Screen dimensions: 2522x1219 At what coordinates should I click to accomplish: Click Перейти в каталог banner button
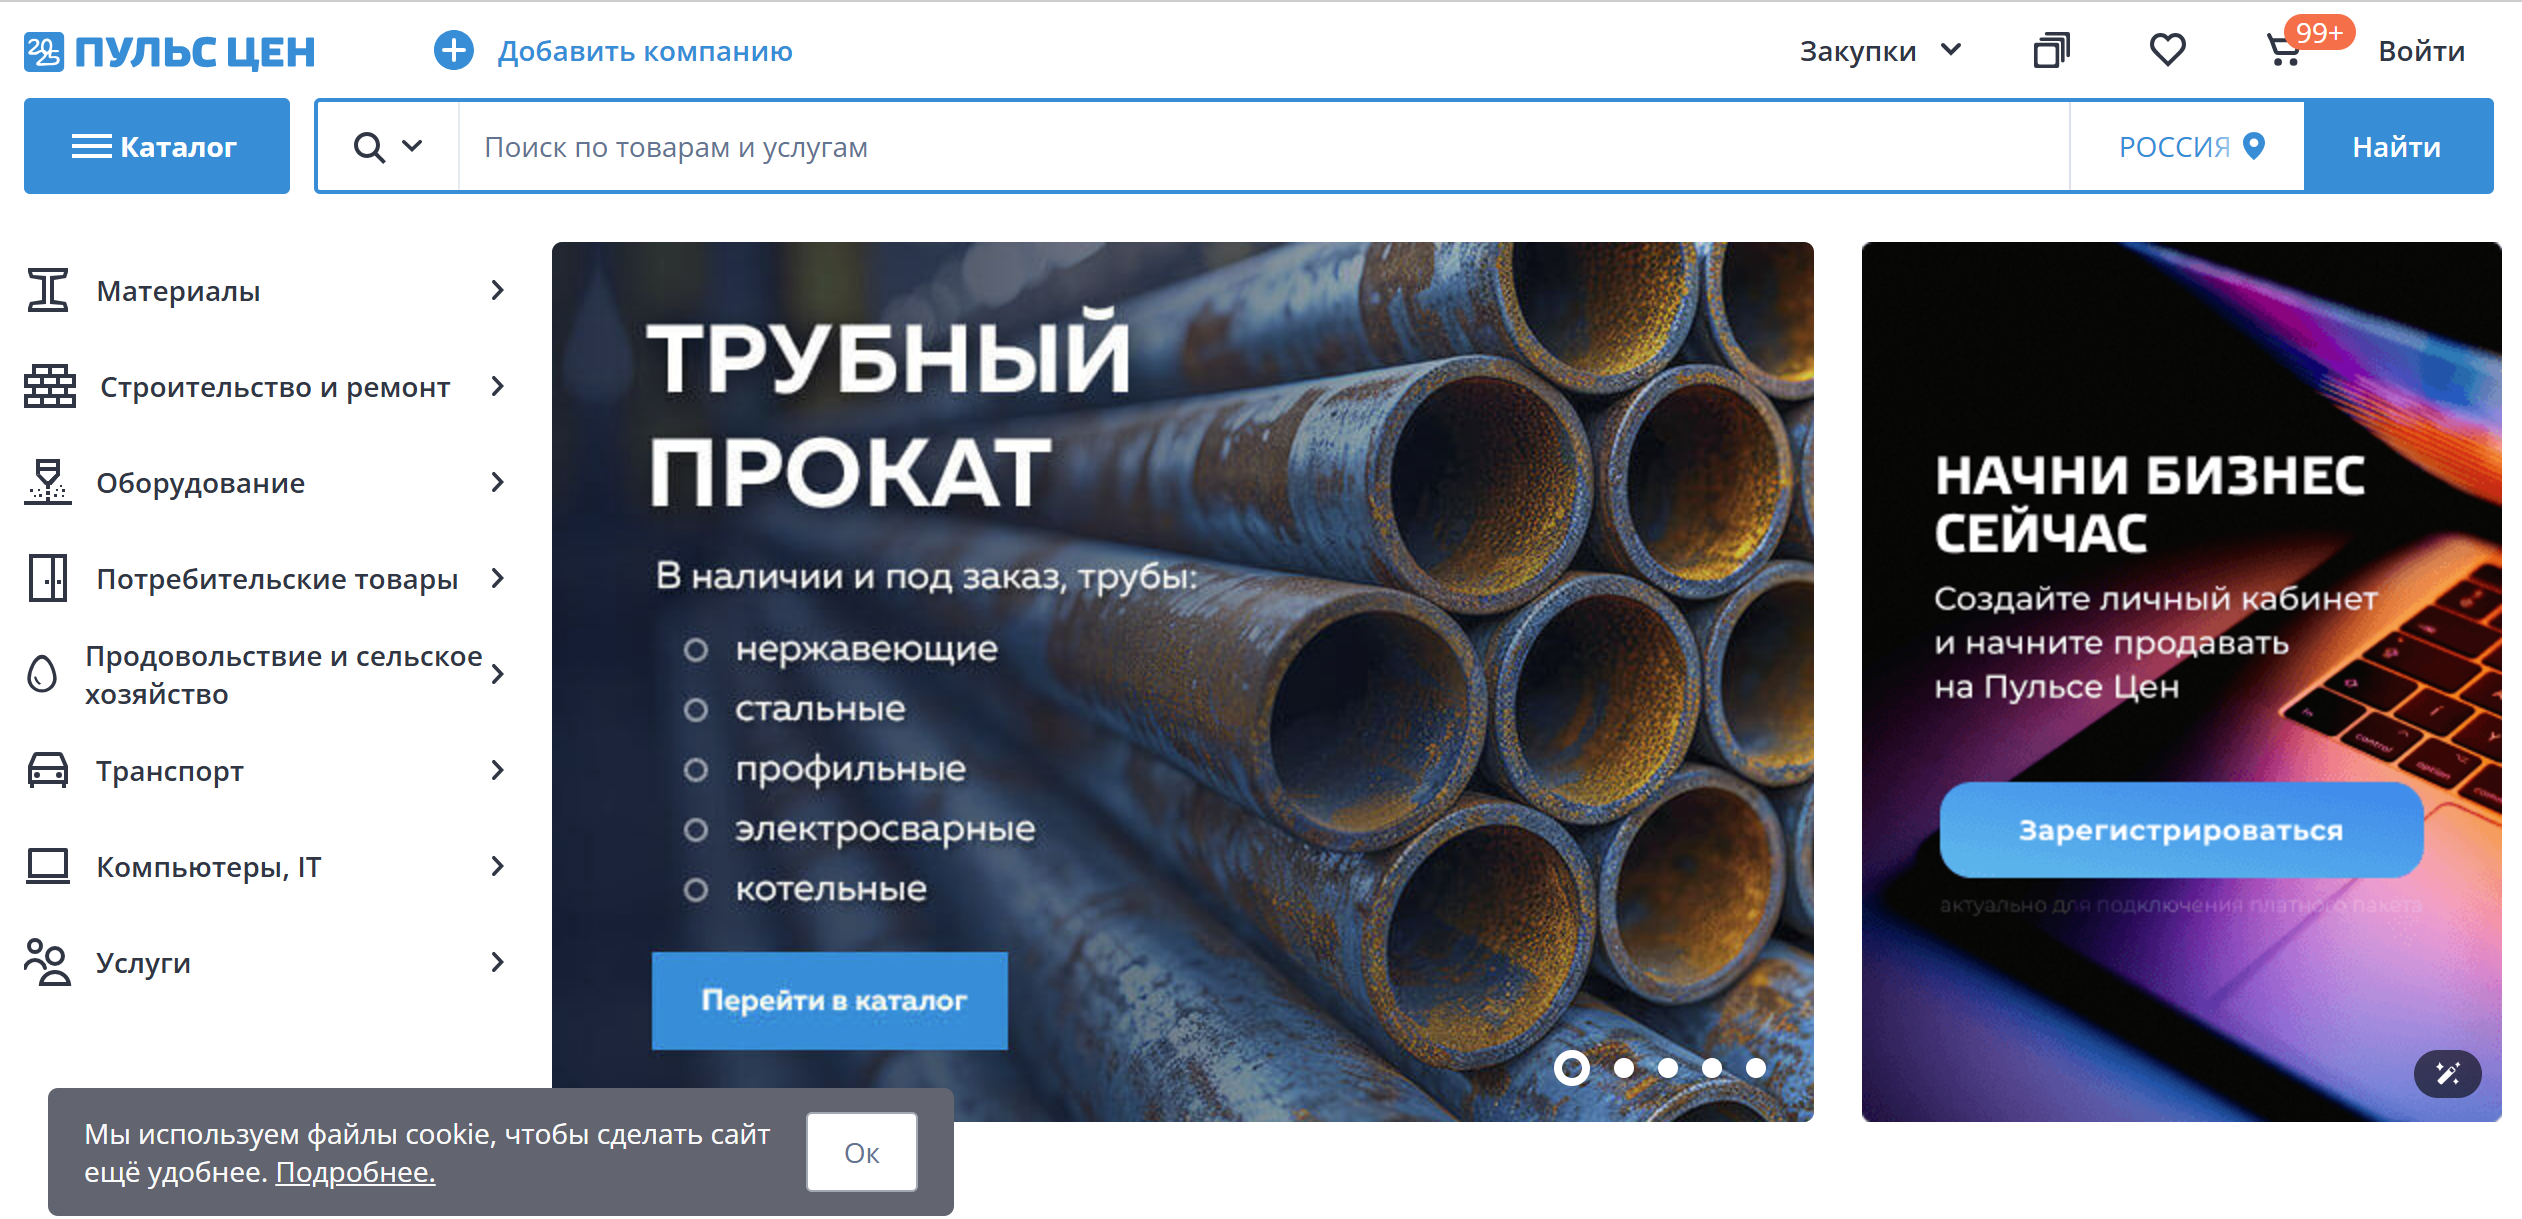coord(830,1000)
